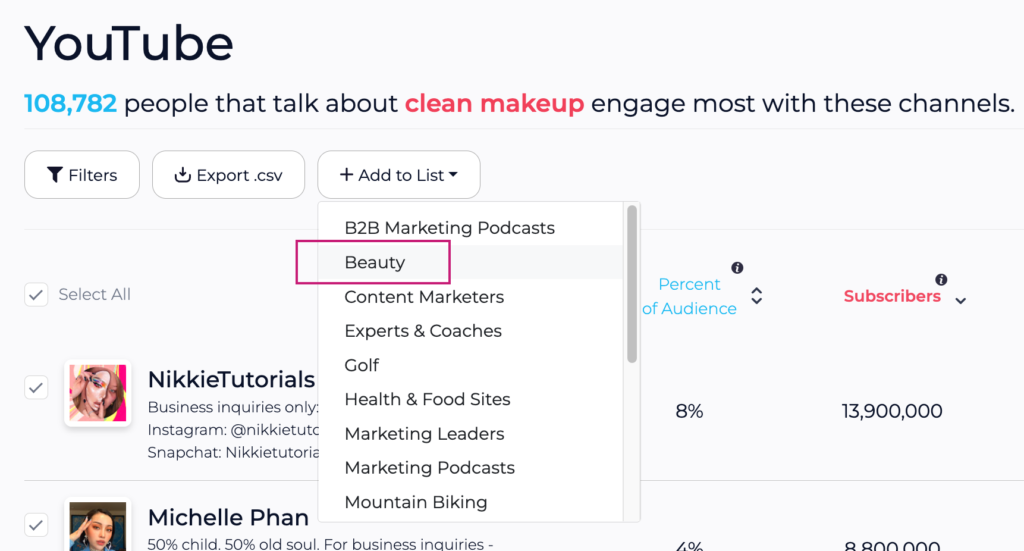Screen dimensions: 1024x551
Task: Click NikkieTutorials 13,900,000 subscribers value
Action: click(x=892, y=411)
